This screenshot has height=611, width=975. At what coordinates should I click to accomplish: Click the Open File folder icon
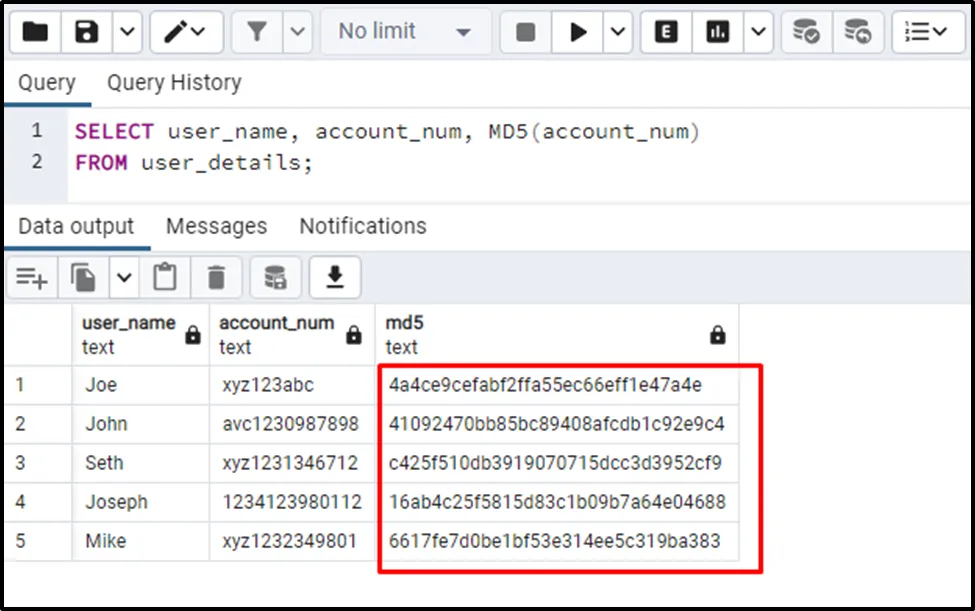[35, 32]
